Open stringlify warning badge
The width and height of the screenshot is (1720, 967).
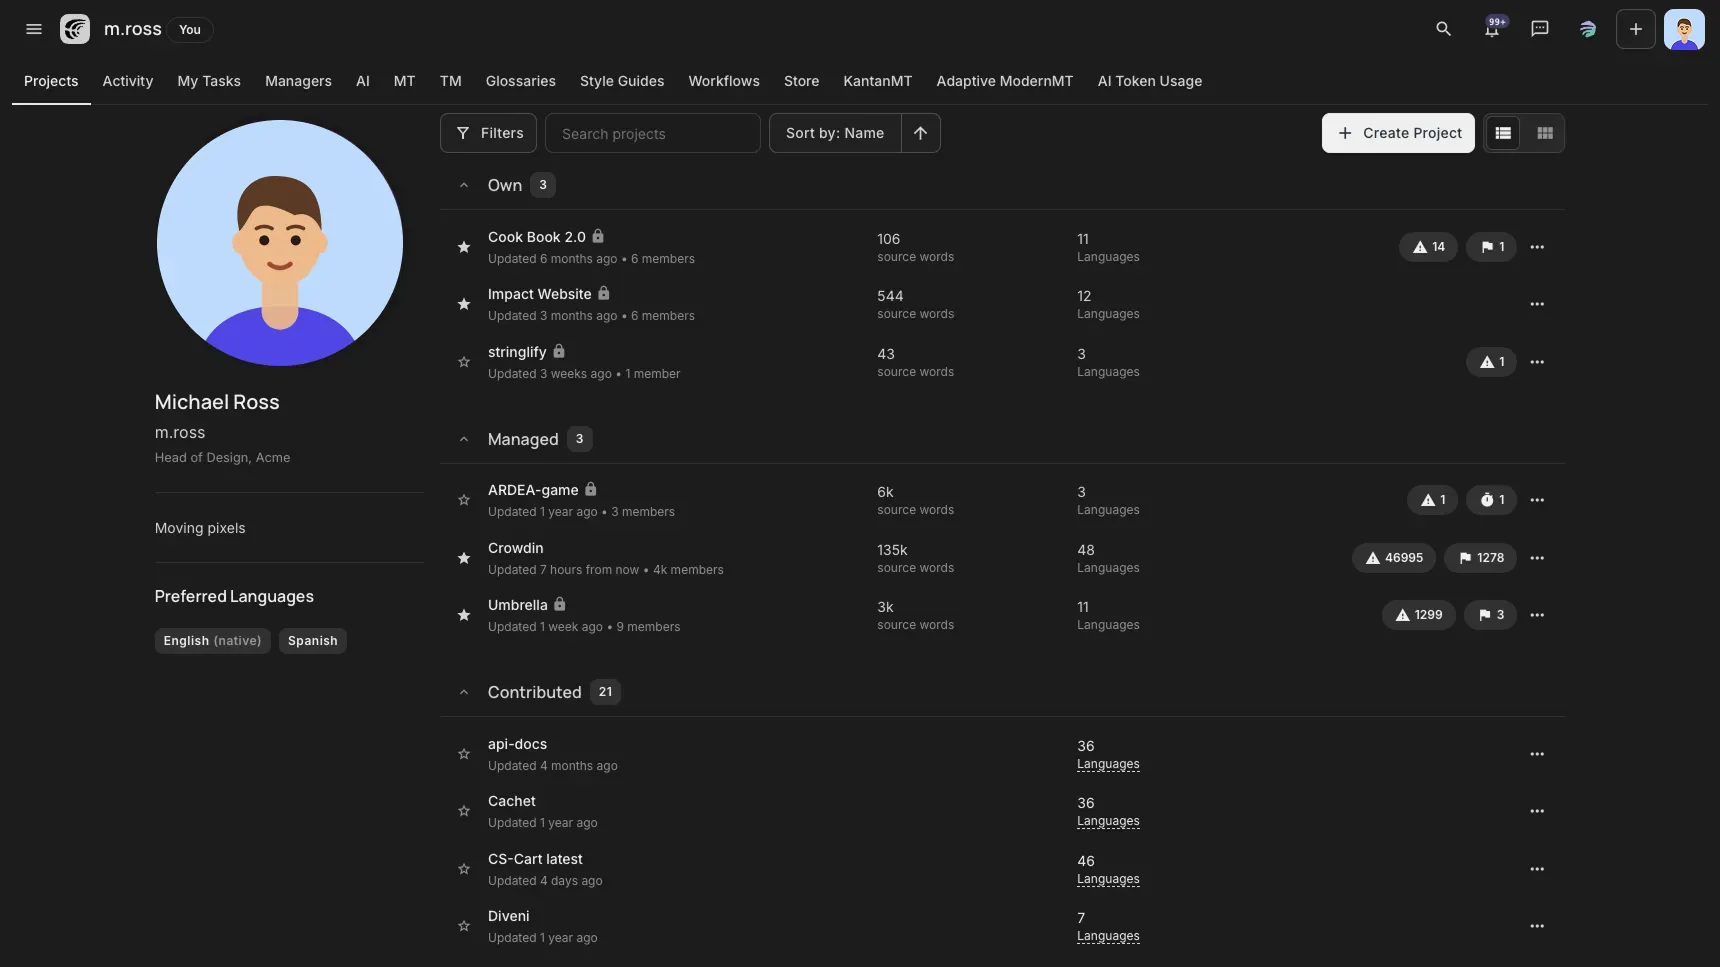1491,362
